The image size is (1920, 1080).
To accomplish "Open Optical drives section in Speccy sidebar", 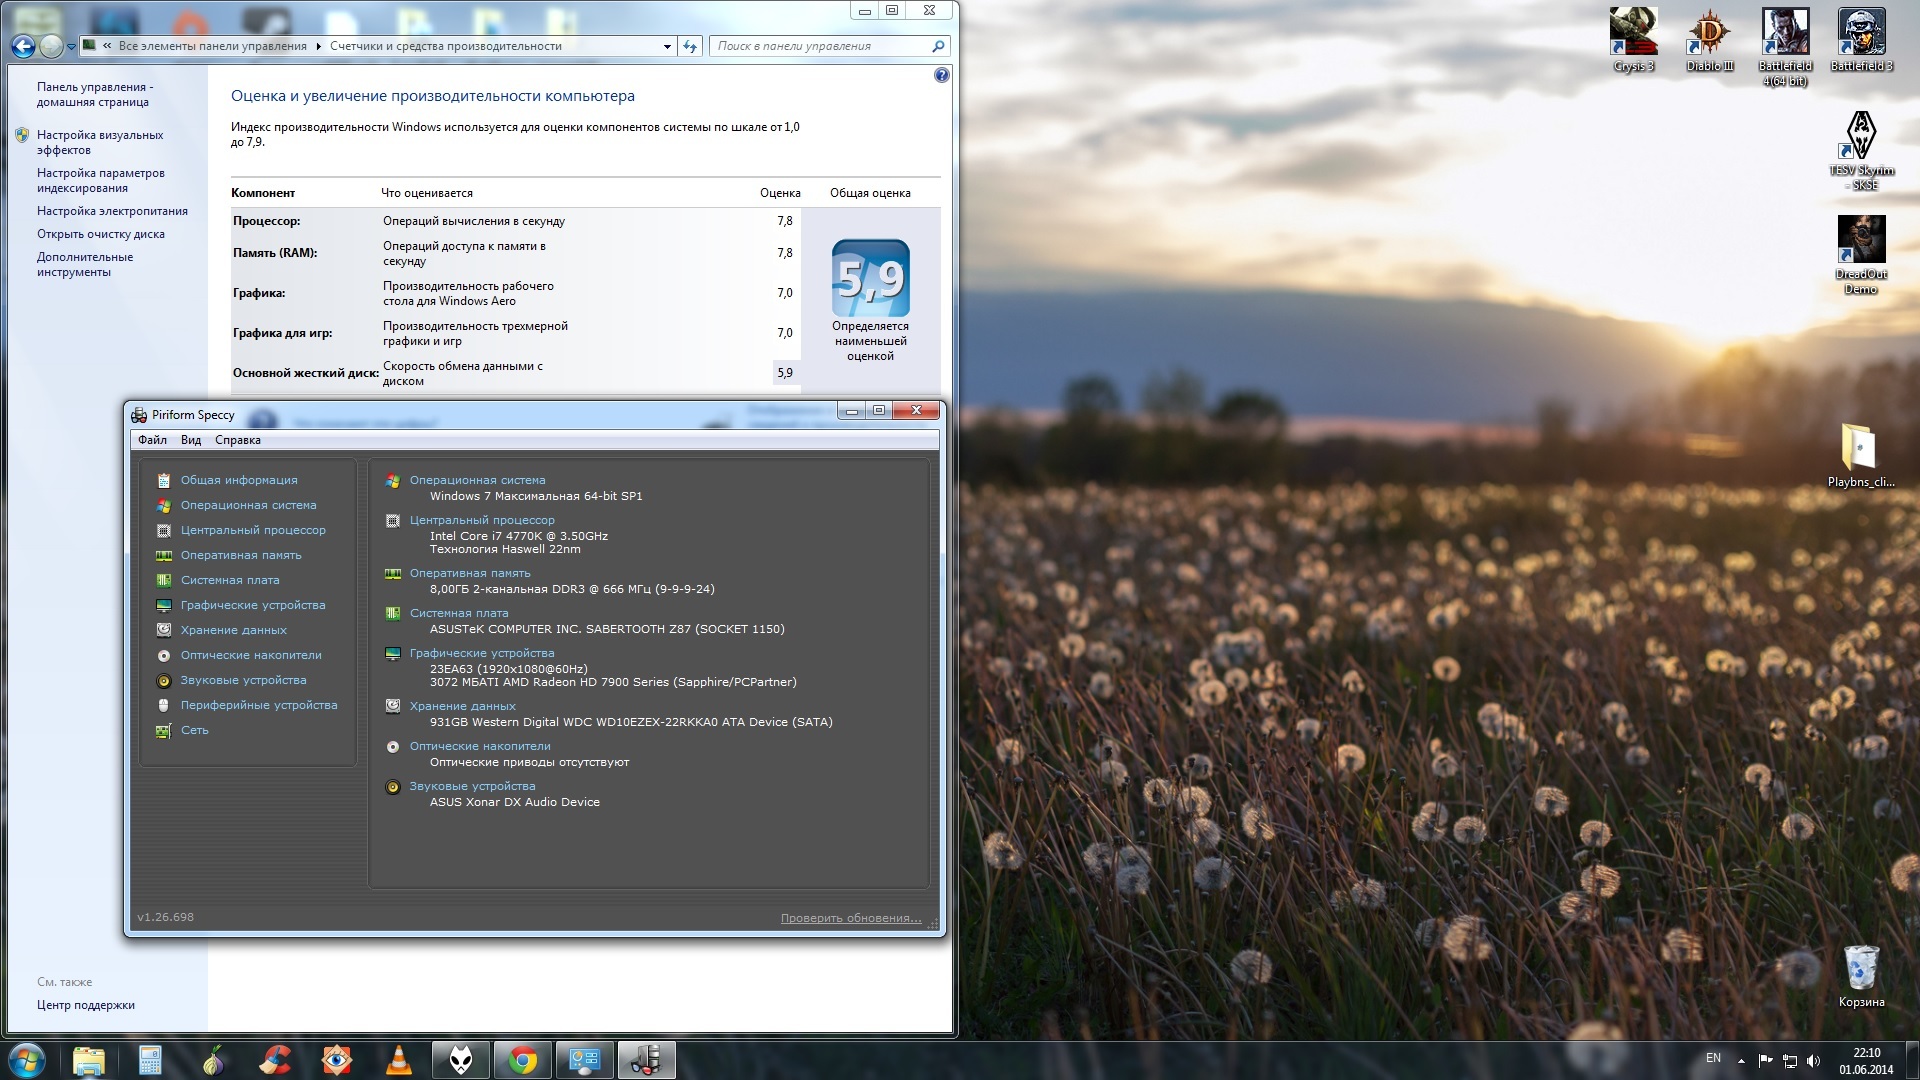I will pyautogui.click(x=250, y=655).
